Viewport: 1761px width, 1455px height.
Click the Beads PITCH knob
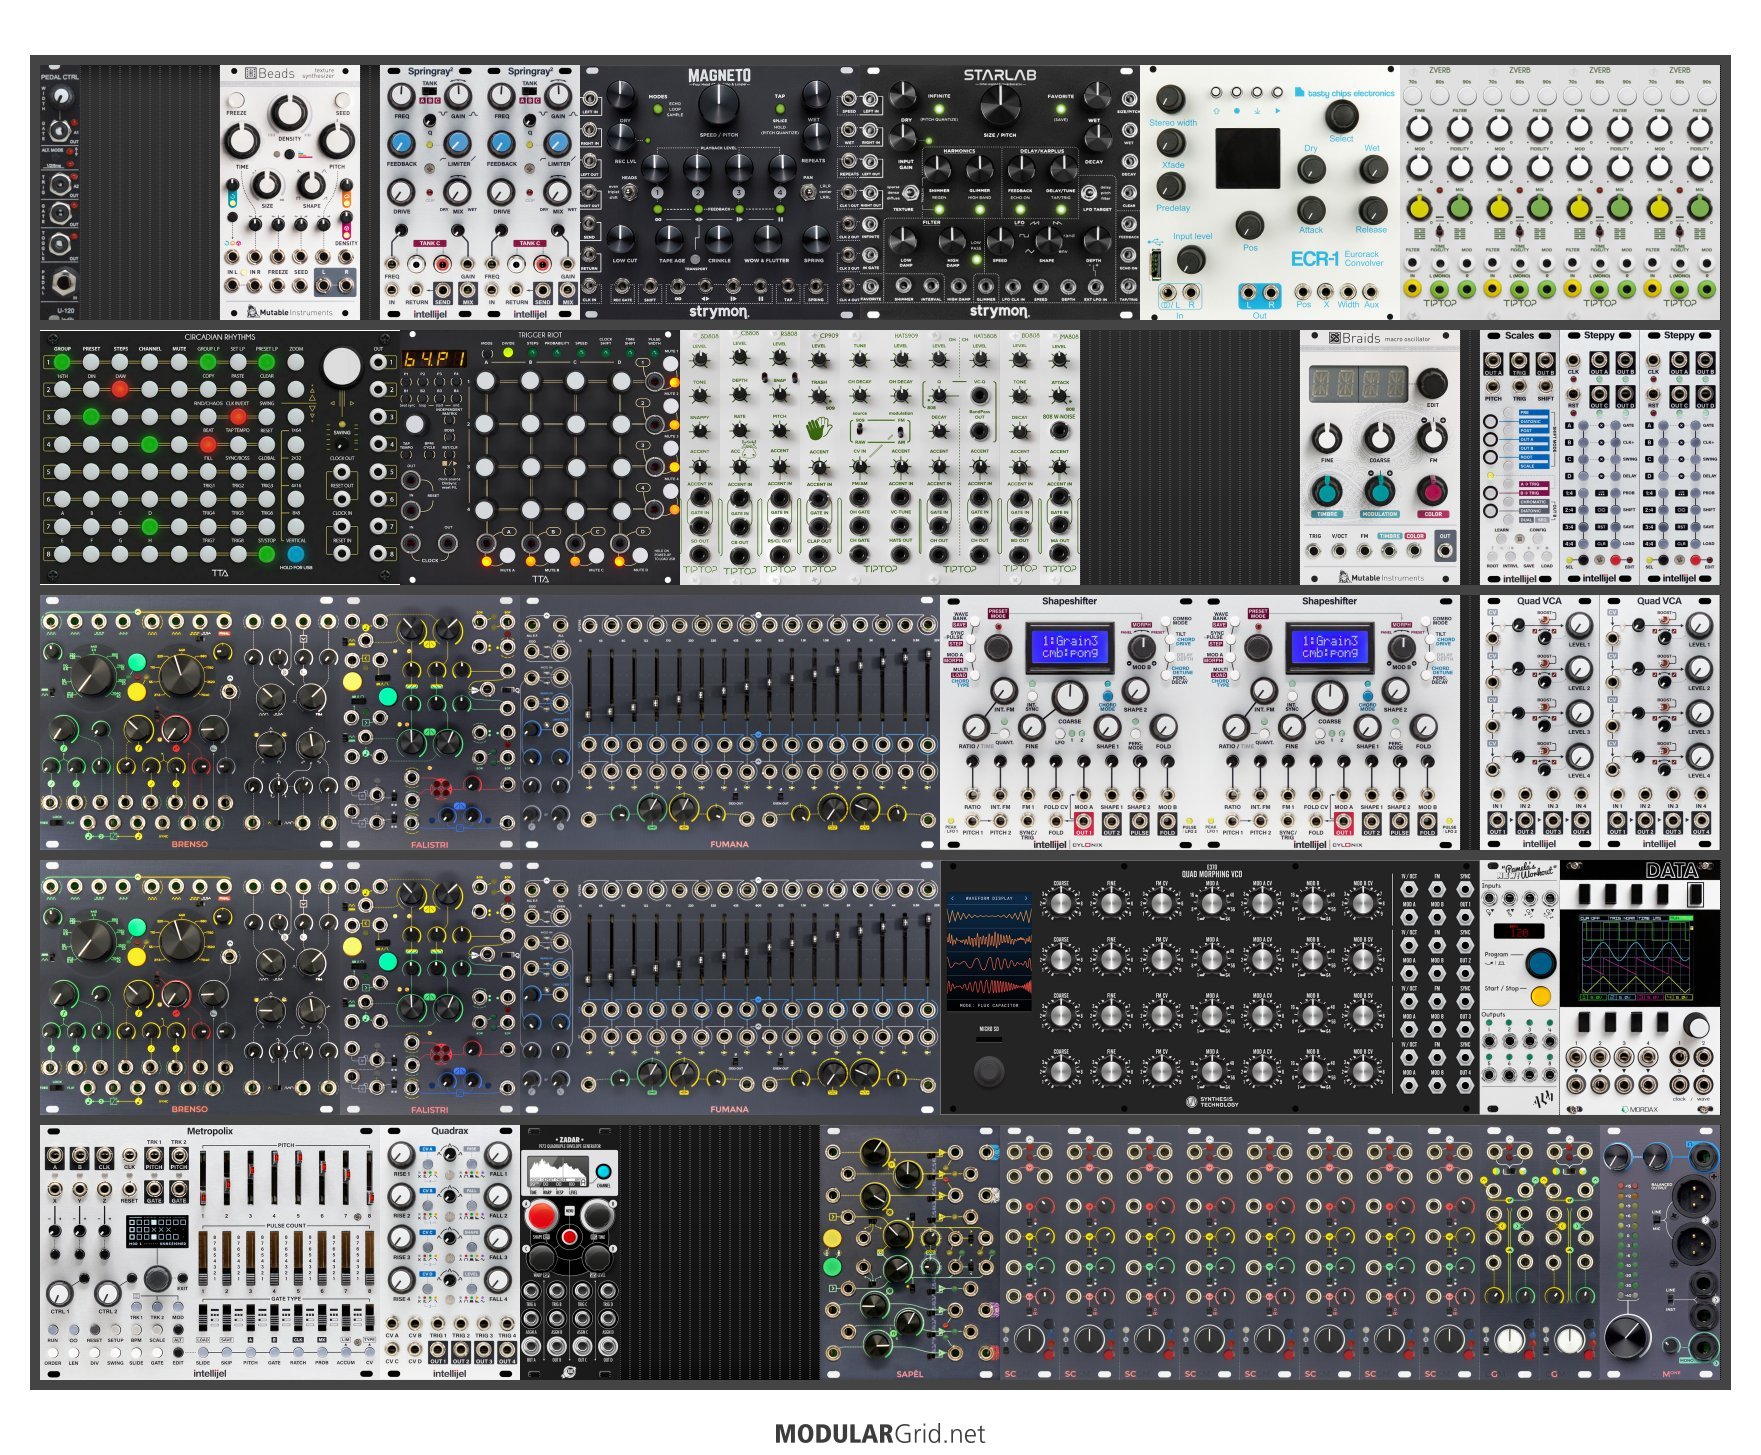pos(337,141)
